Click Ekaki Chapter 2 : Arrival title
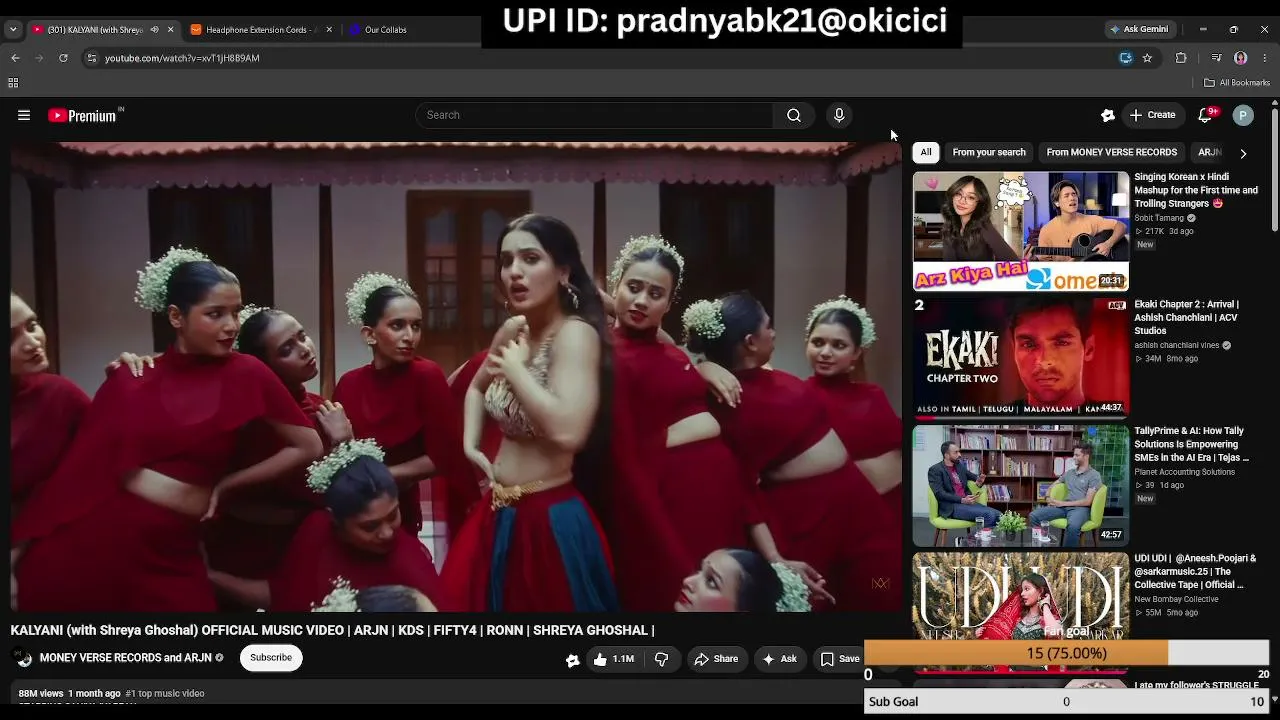The height and width of the screenshot is (720, 1280). (x=1187, y=317)
